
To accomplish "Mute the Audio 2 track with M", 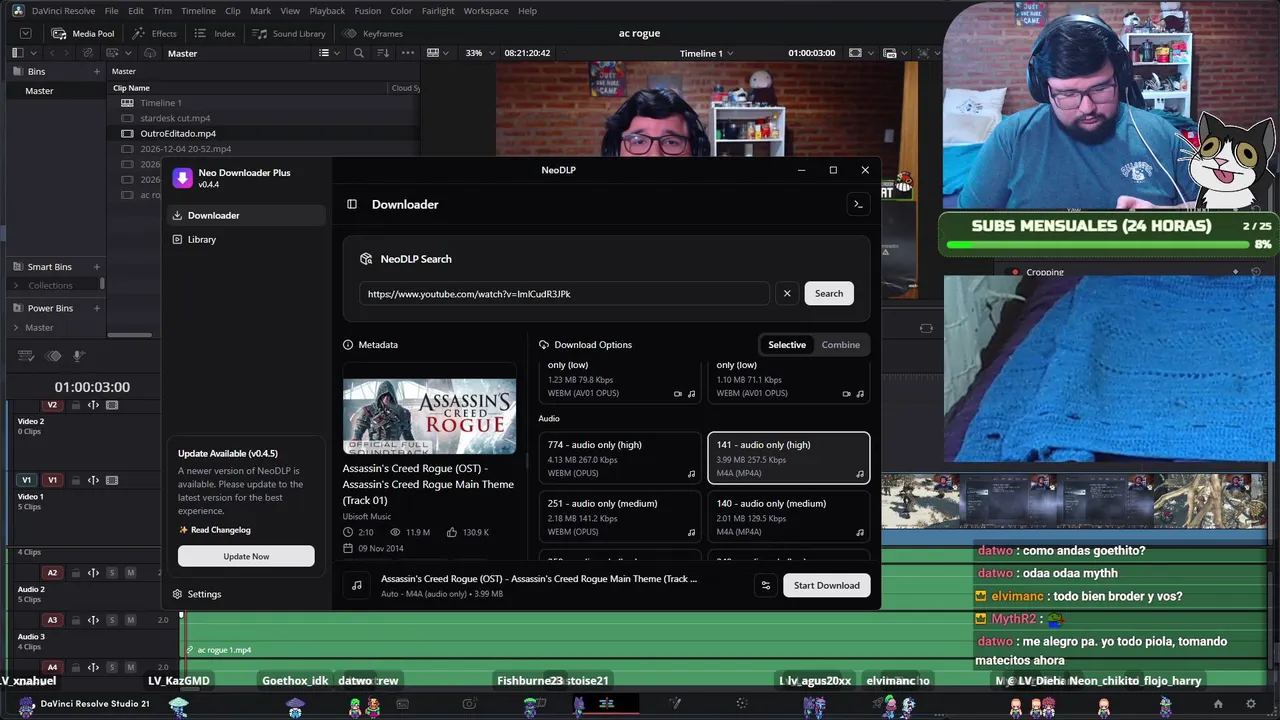I will [x=130, y=573].
